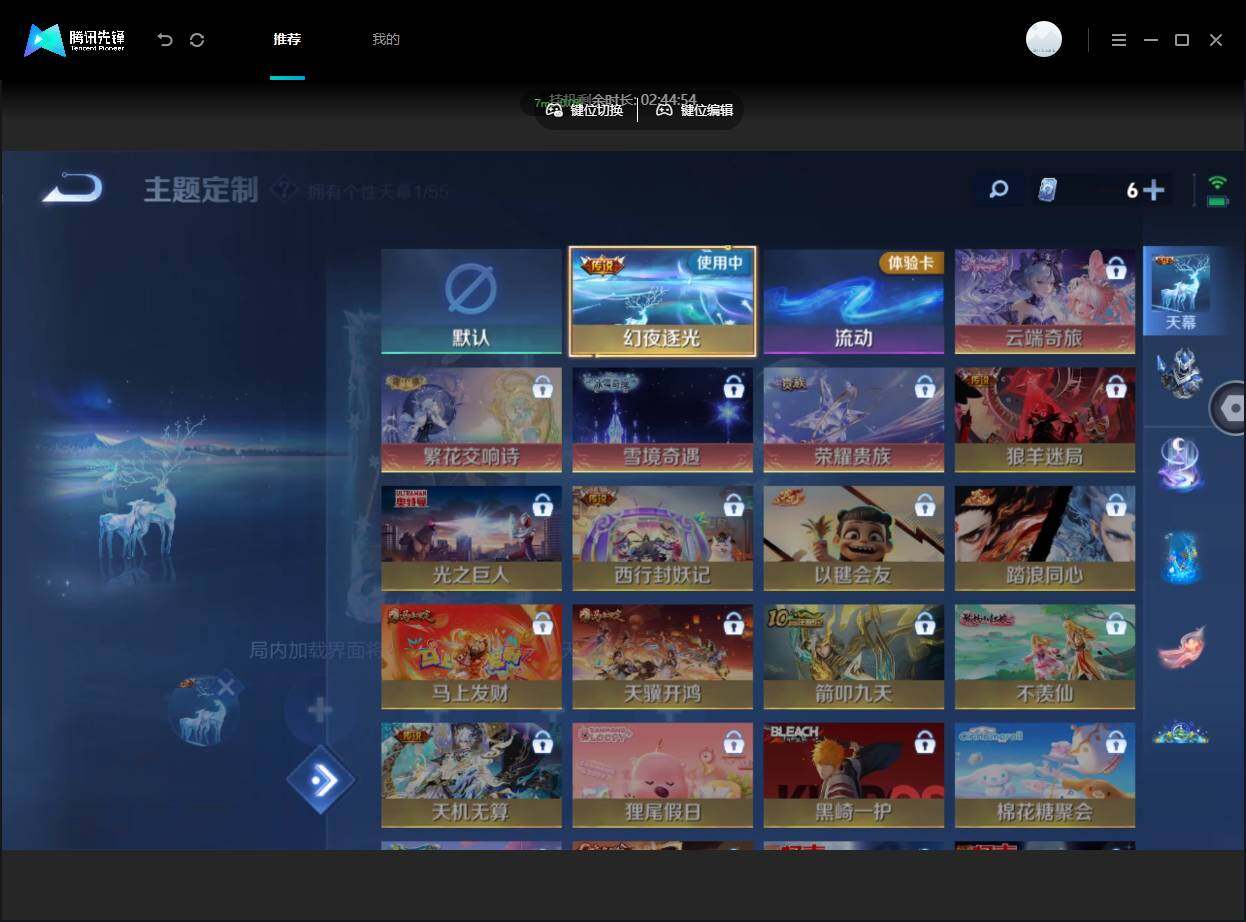
Task: Open the magnifier search in the game header
Action: 998,189
